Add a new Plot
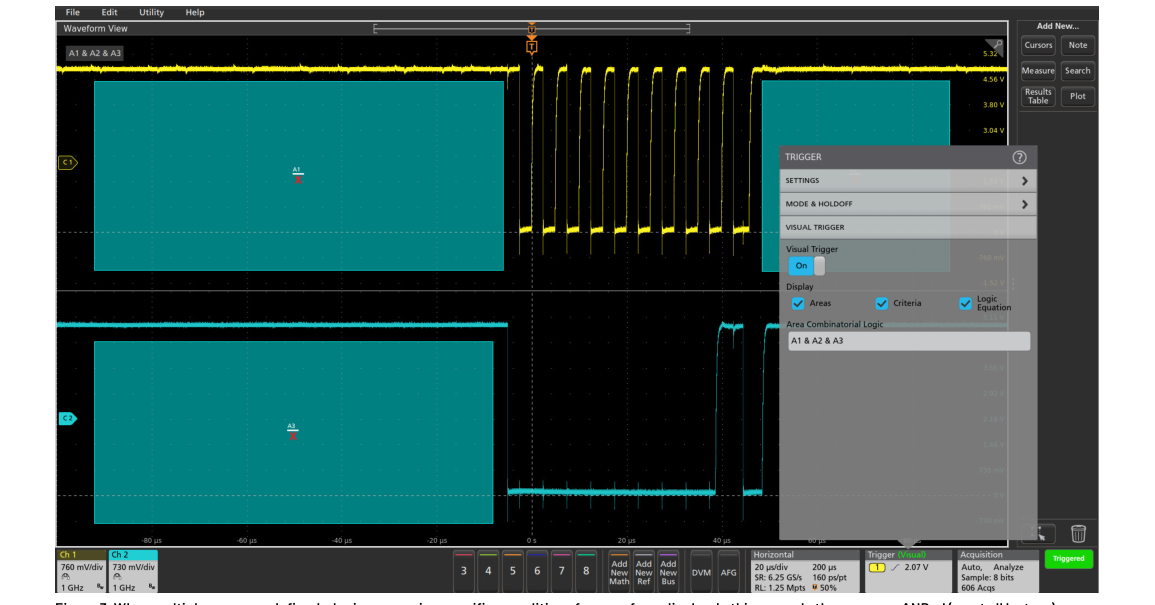 point(1078,97)
